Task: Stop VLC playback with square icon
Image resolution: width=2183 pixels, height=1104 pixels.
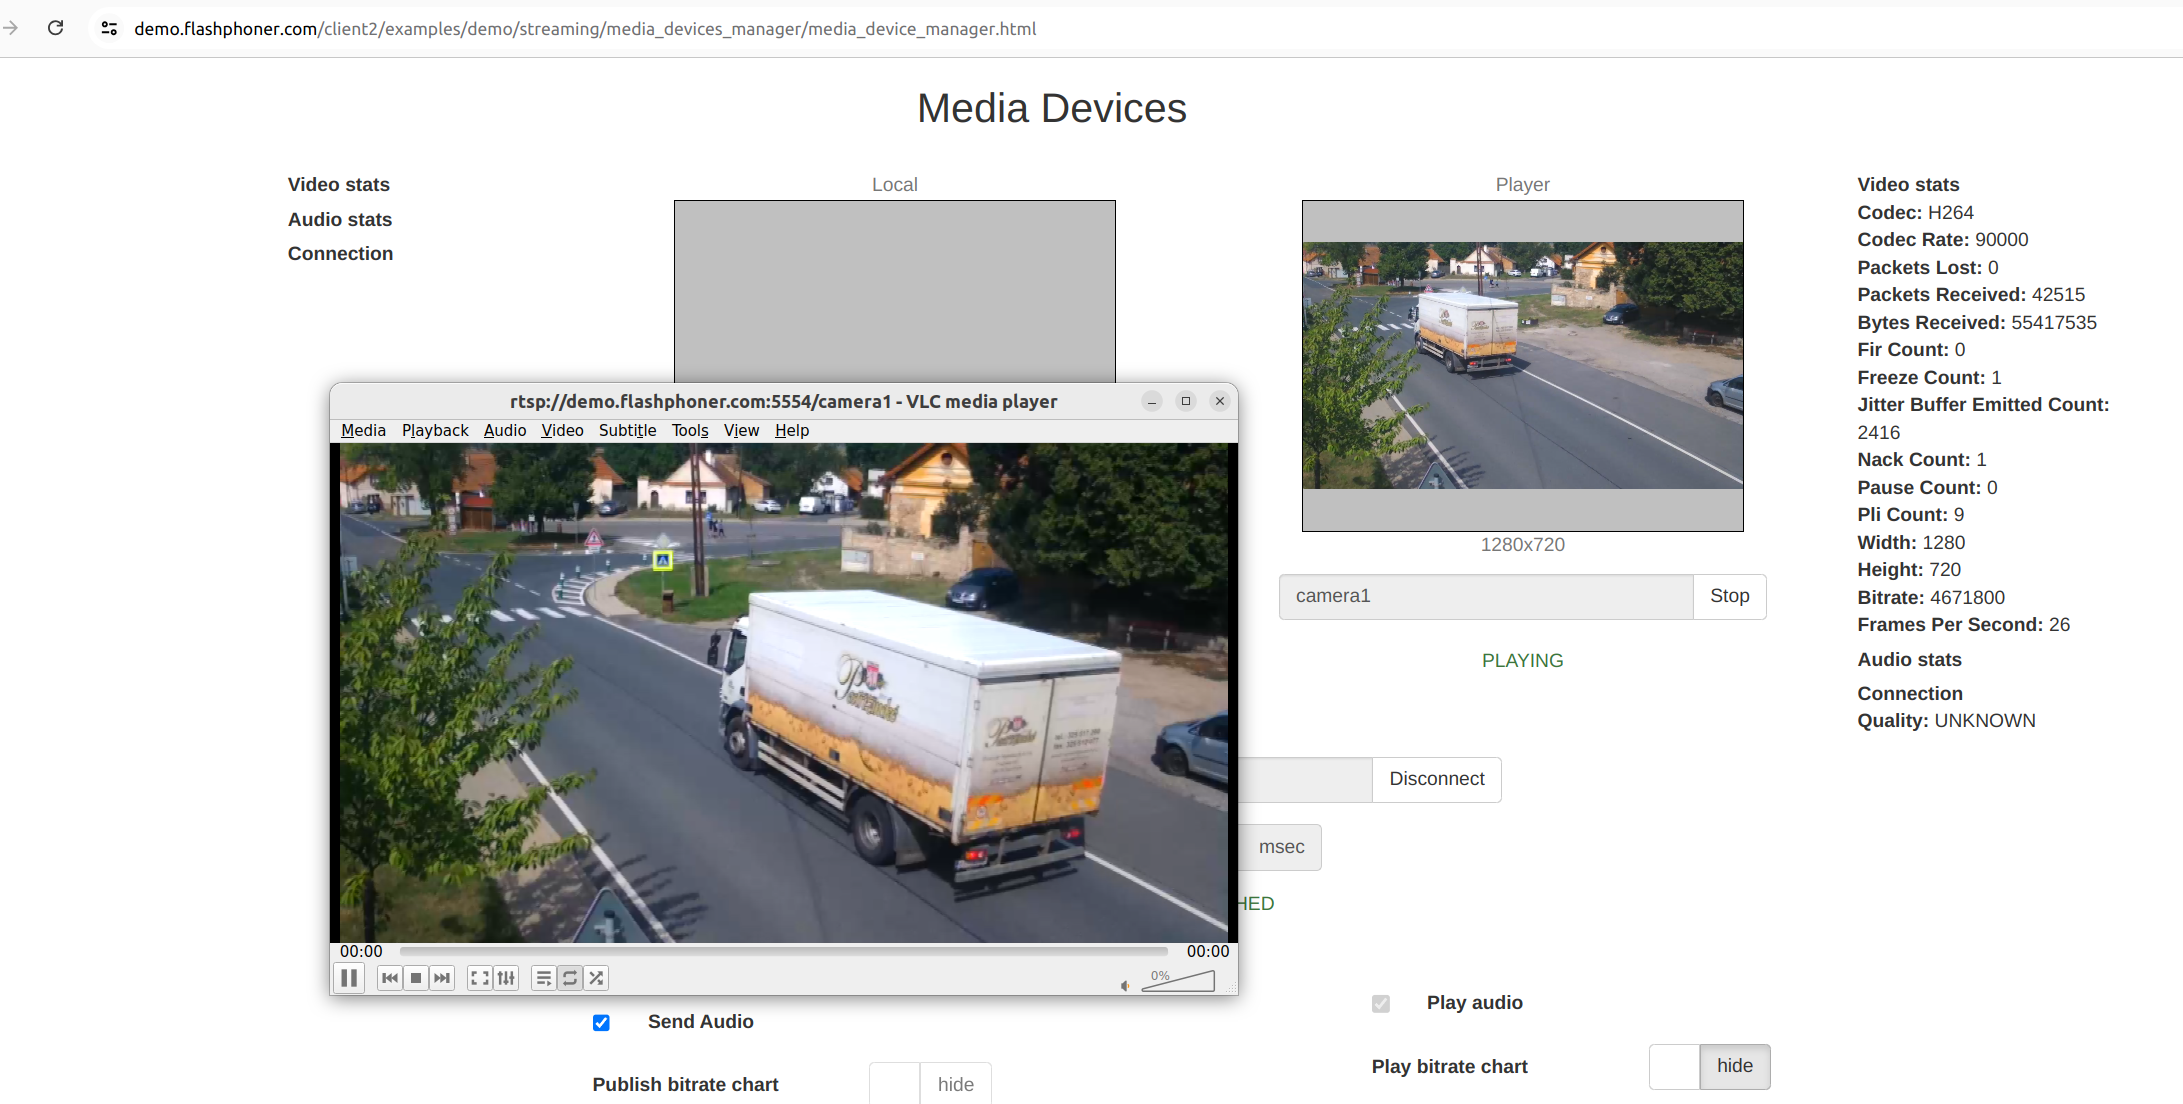Action: point(416,978)
